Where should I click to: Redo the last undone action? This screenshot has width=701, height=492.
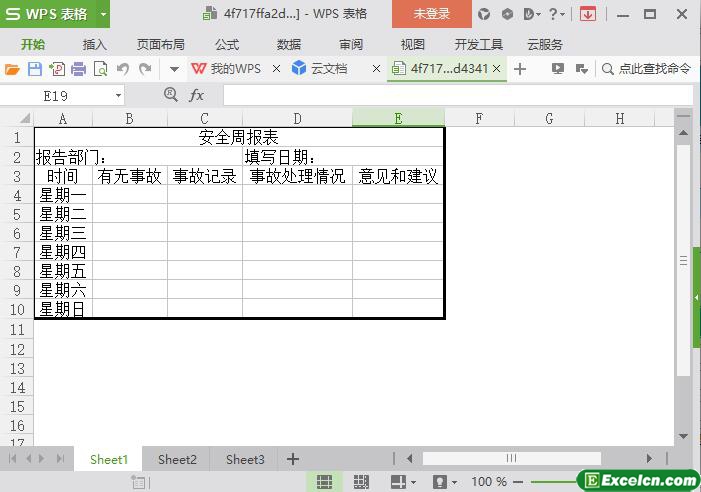[145, 69]
